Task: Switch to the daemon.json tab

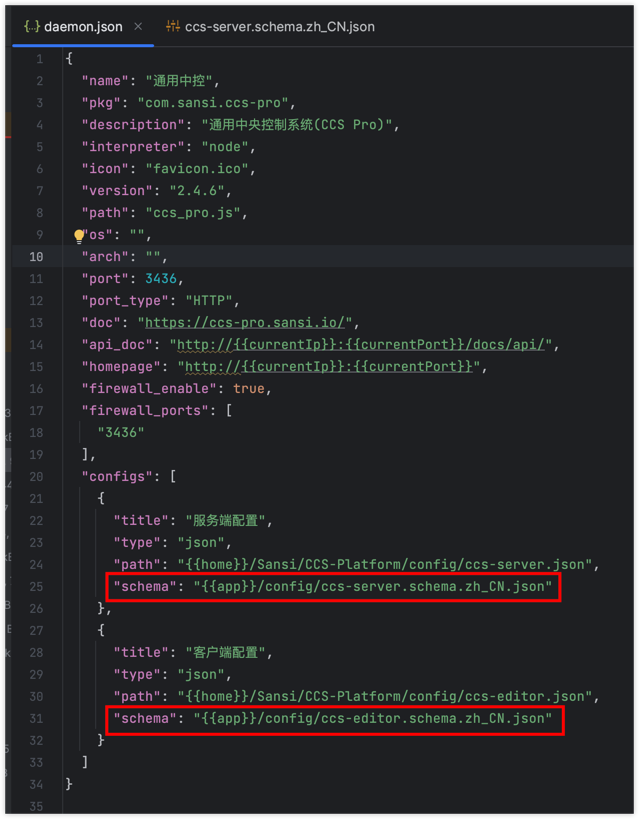Action: pos(83,27)
